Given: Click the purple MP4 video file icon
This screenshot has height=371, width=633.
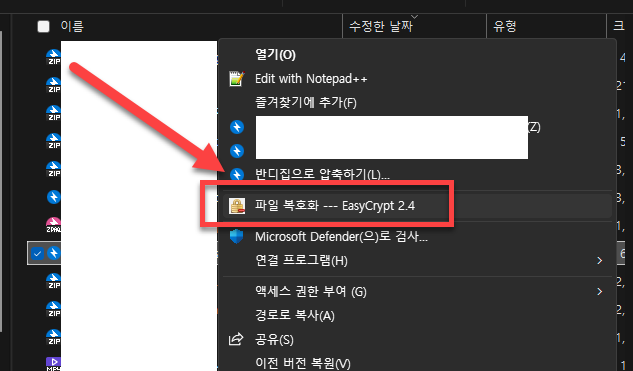Looking at the screenshot, I should click(x=54, y=363).
